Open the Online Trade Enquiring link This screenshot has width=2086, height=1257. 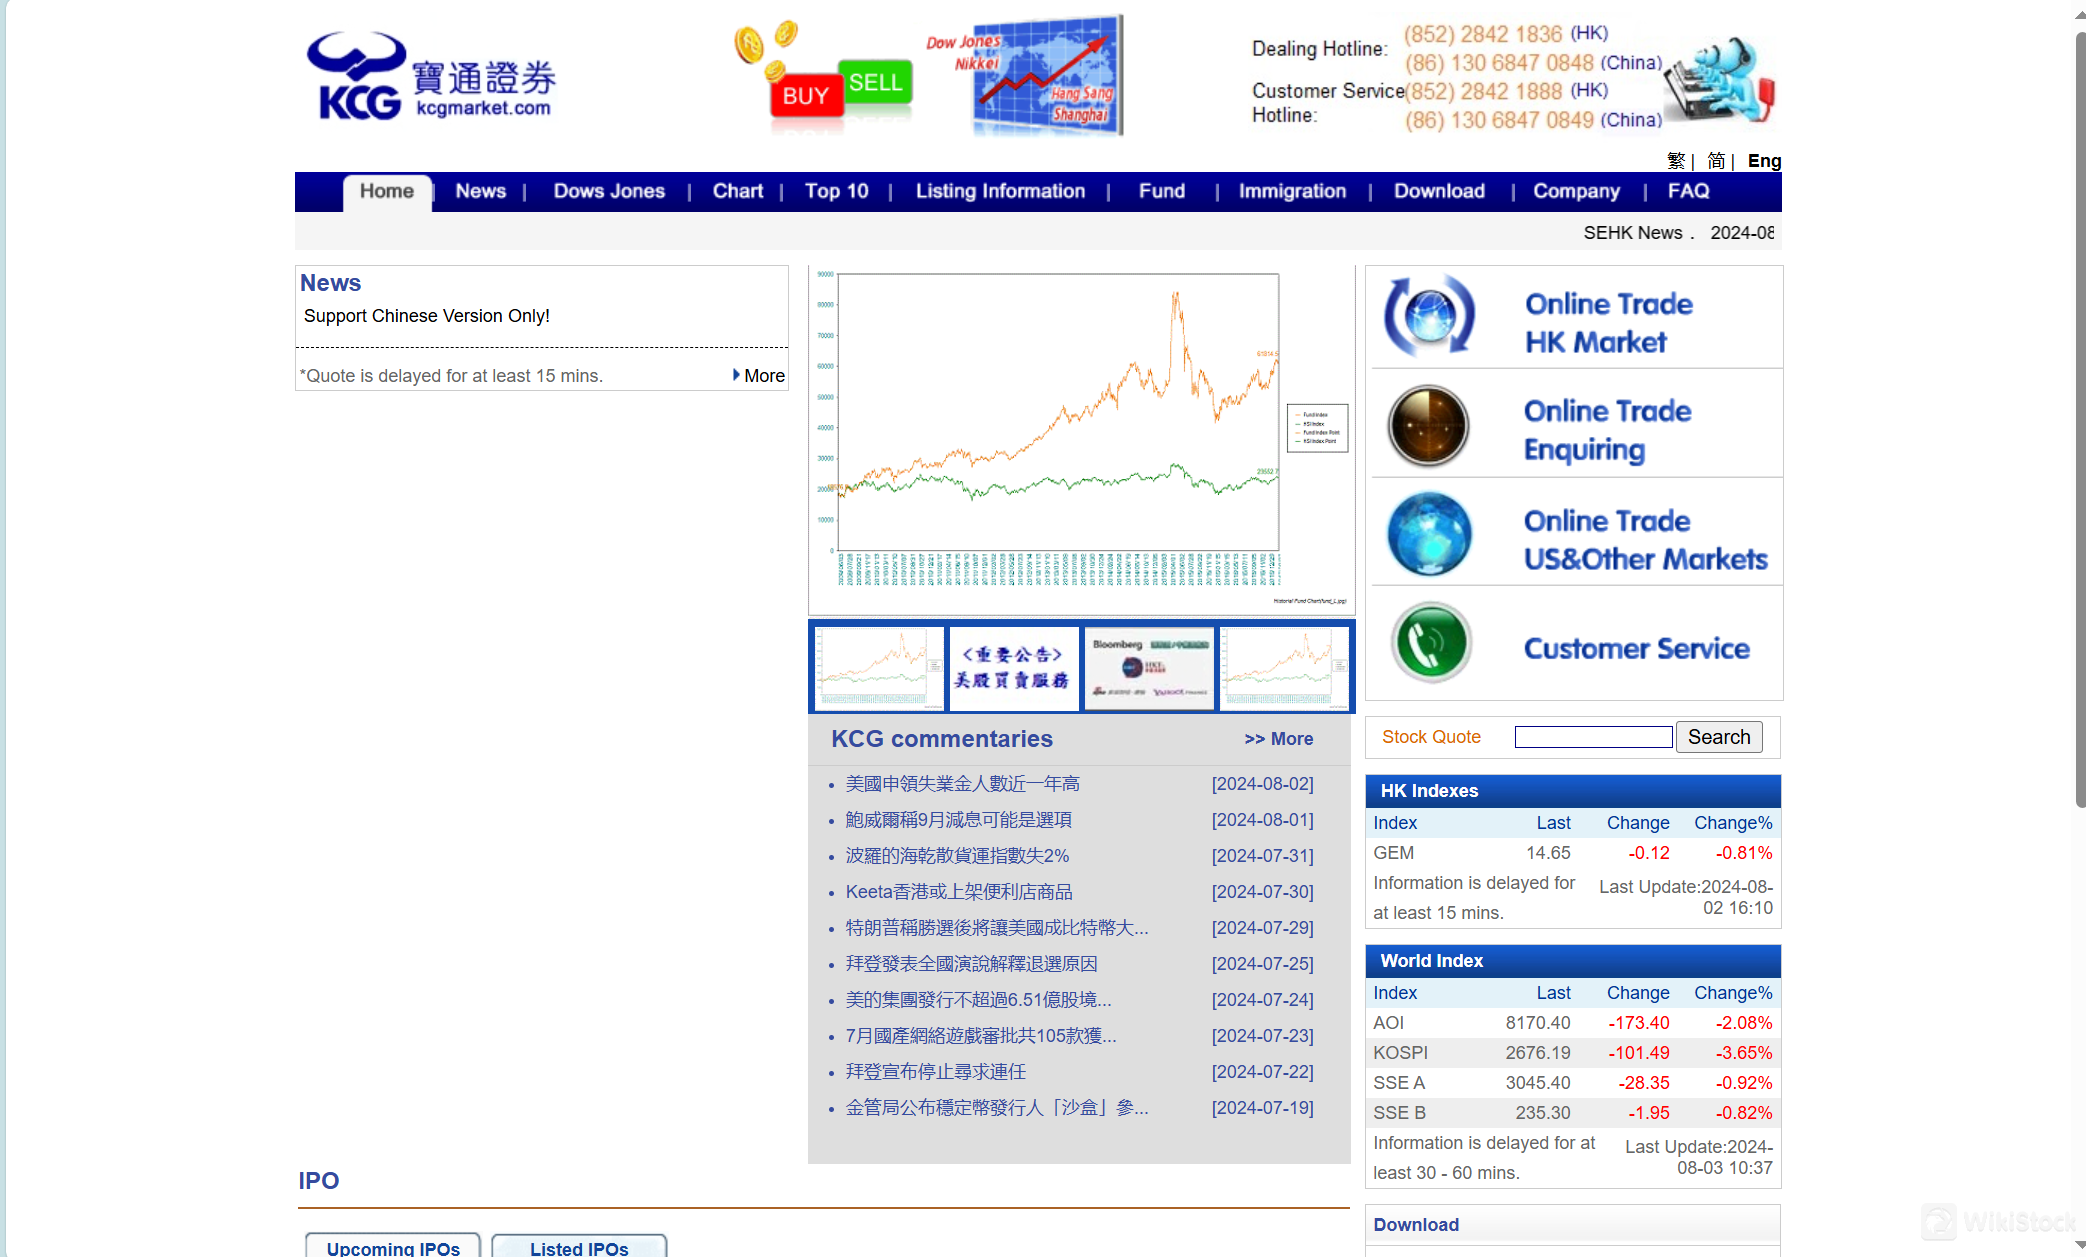click(x=1607, y=430)
